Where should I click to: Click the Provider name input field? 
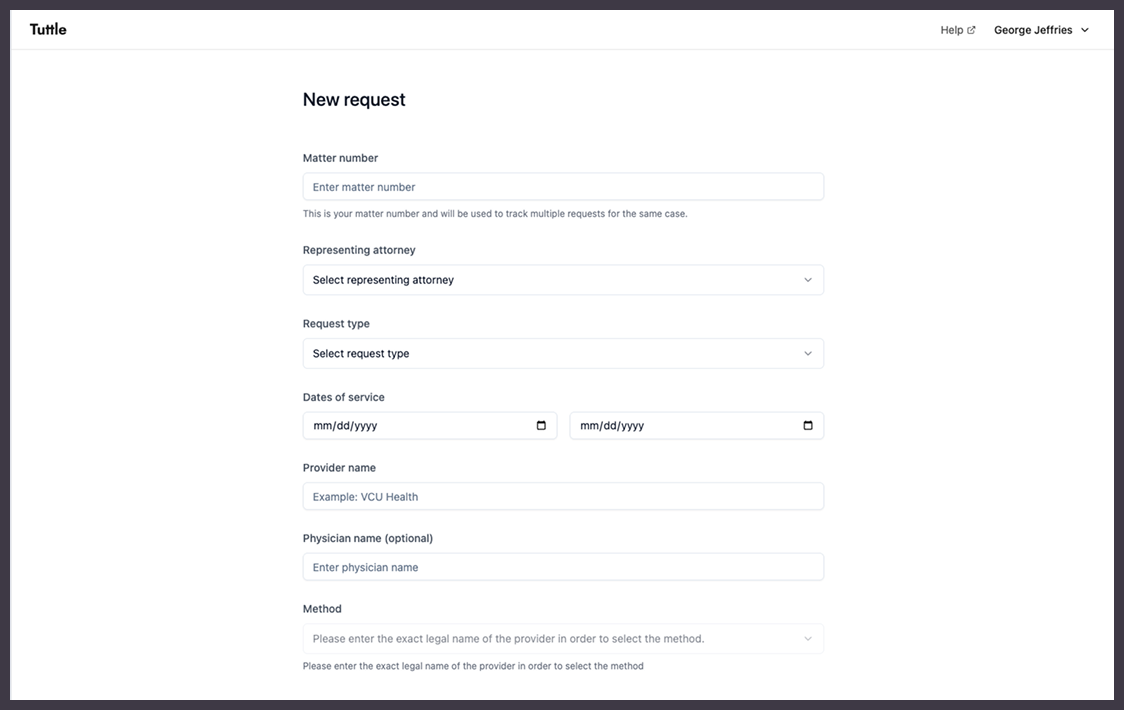(x=563, y=497)
